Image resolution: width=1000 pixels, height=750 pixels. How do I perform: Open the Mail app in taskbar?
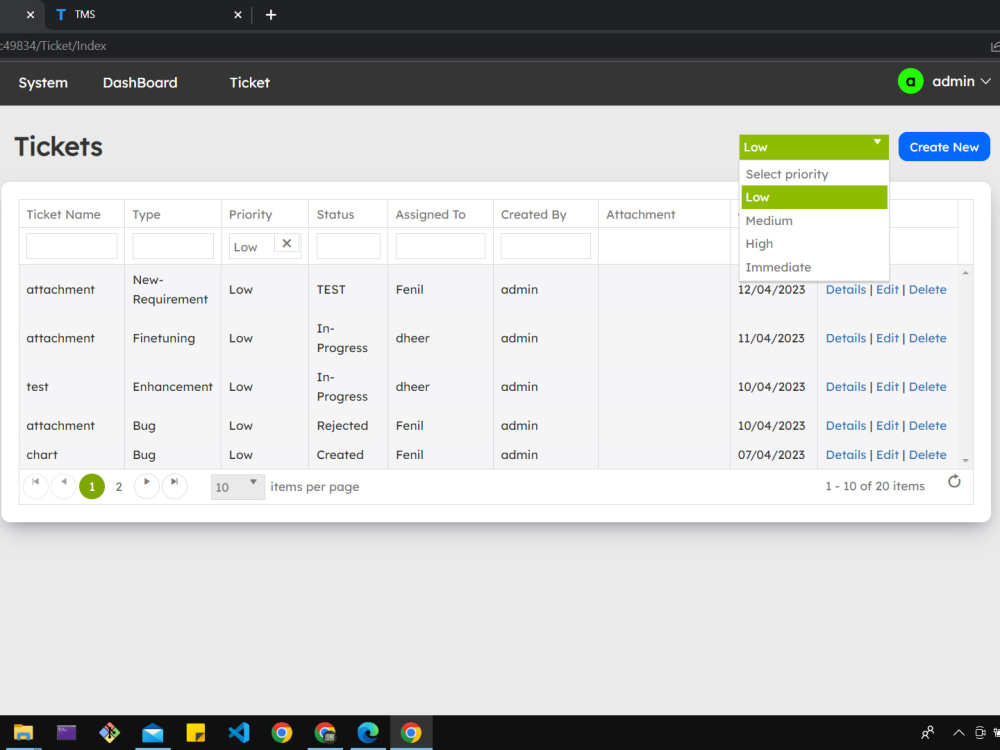click(x=152, y=732)
